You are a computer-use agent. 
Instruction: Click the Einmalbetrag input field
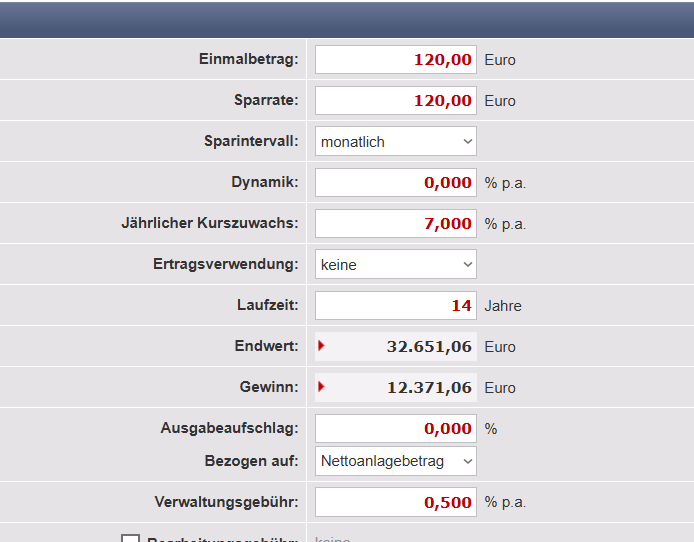pyautogui.click(x=396, y=60)
